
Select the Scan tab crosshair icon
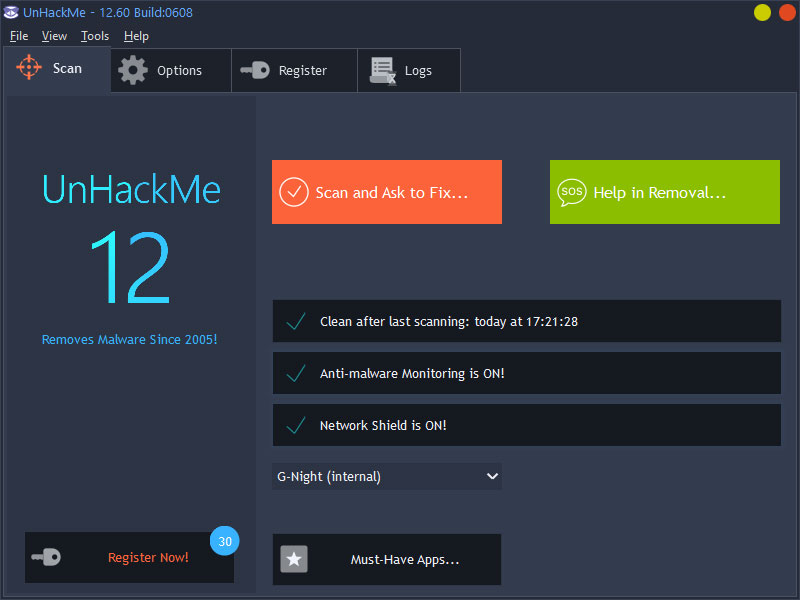point(27,68)
